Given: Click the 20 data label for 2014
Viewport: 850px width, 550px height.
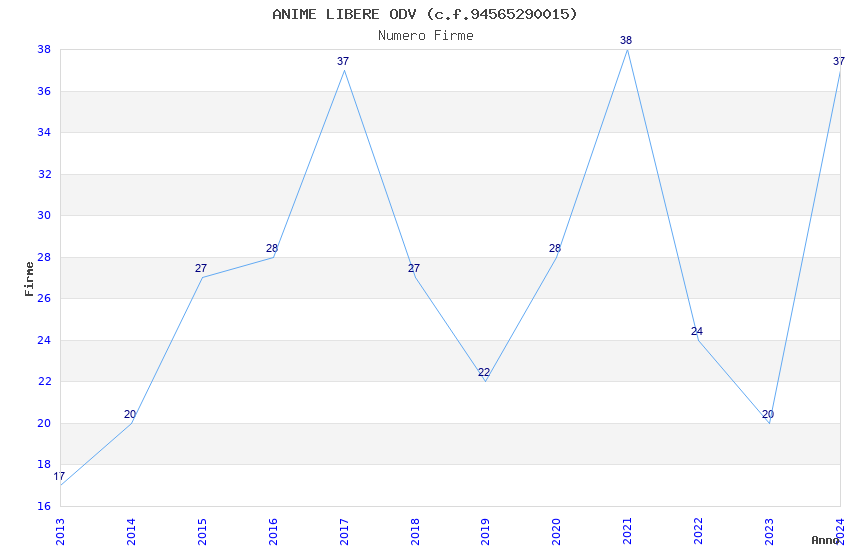Looking at the screenshot, I should coord(130,415).
